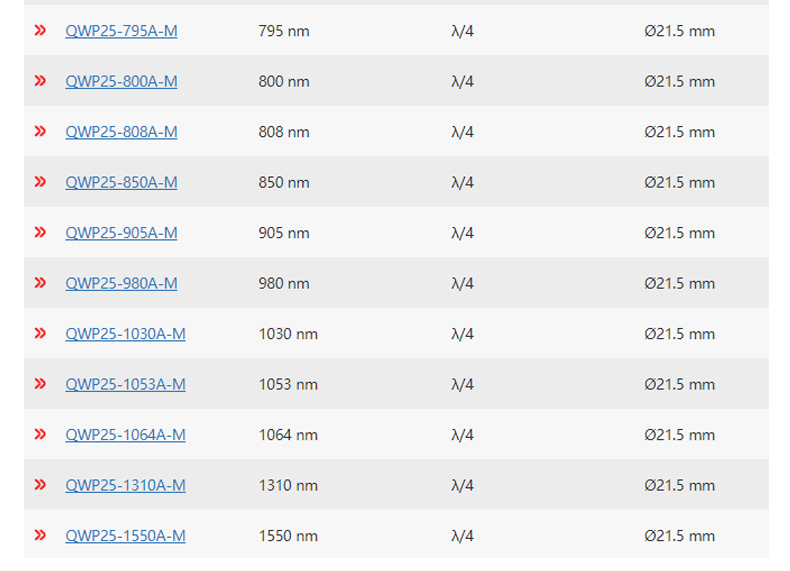Click red chevron icon beside QWP25-1030A-M
This screenshot has height=571, width=790.
(40, 333)
